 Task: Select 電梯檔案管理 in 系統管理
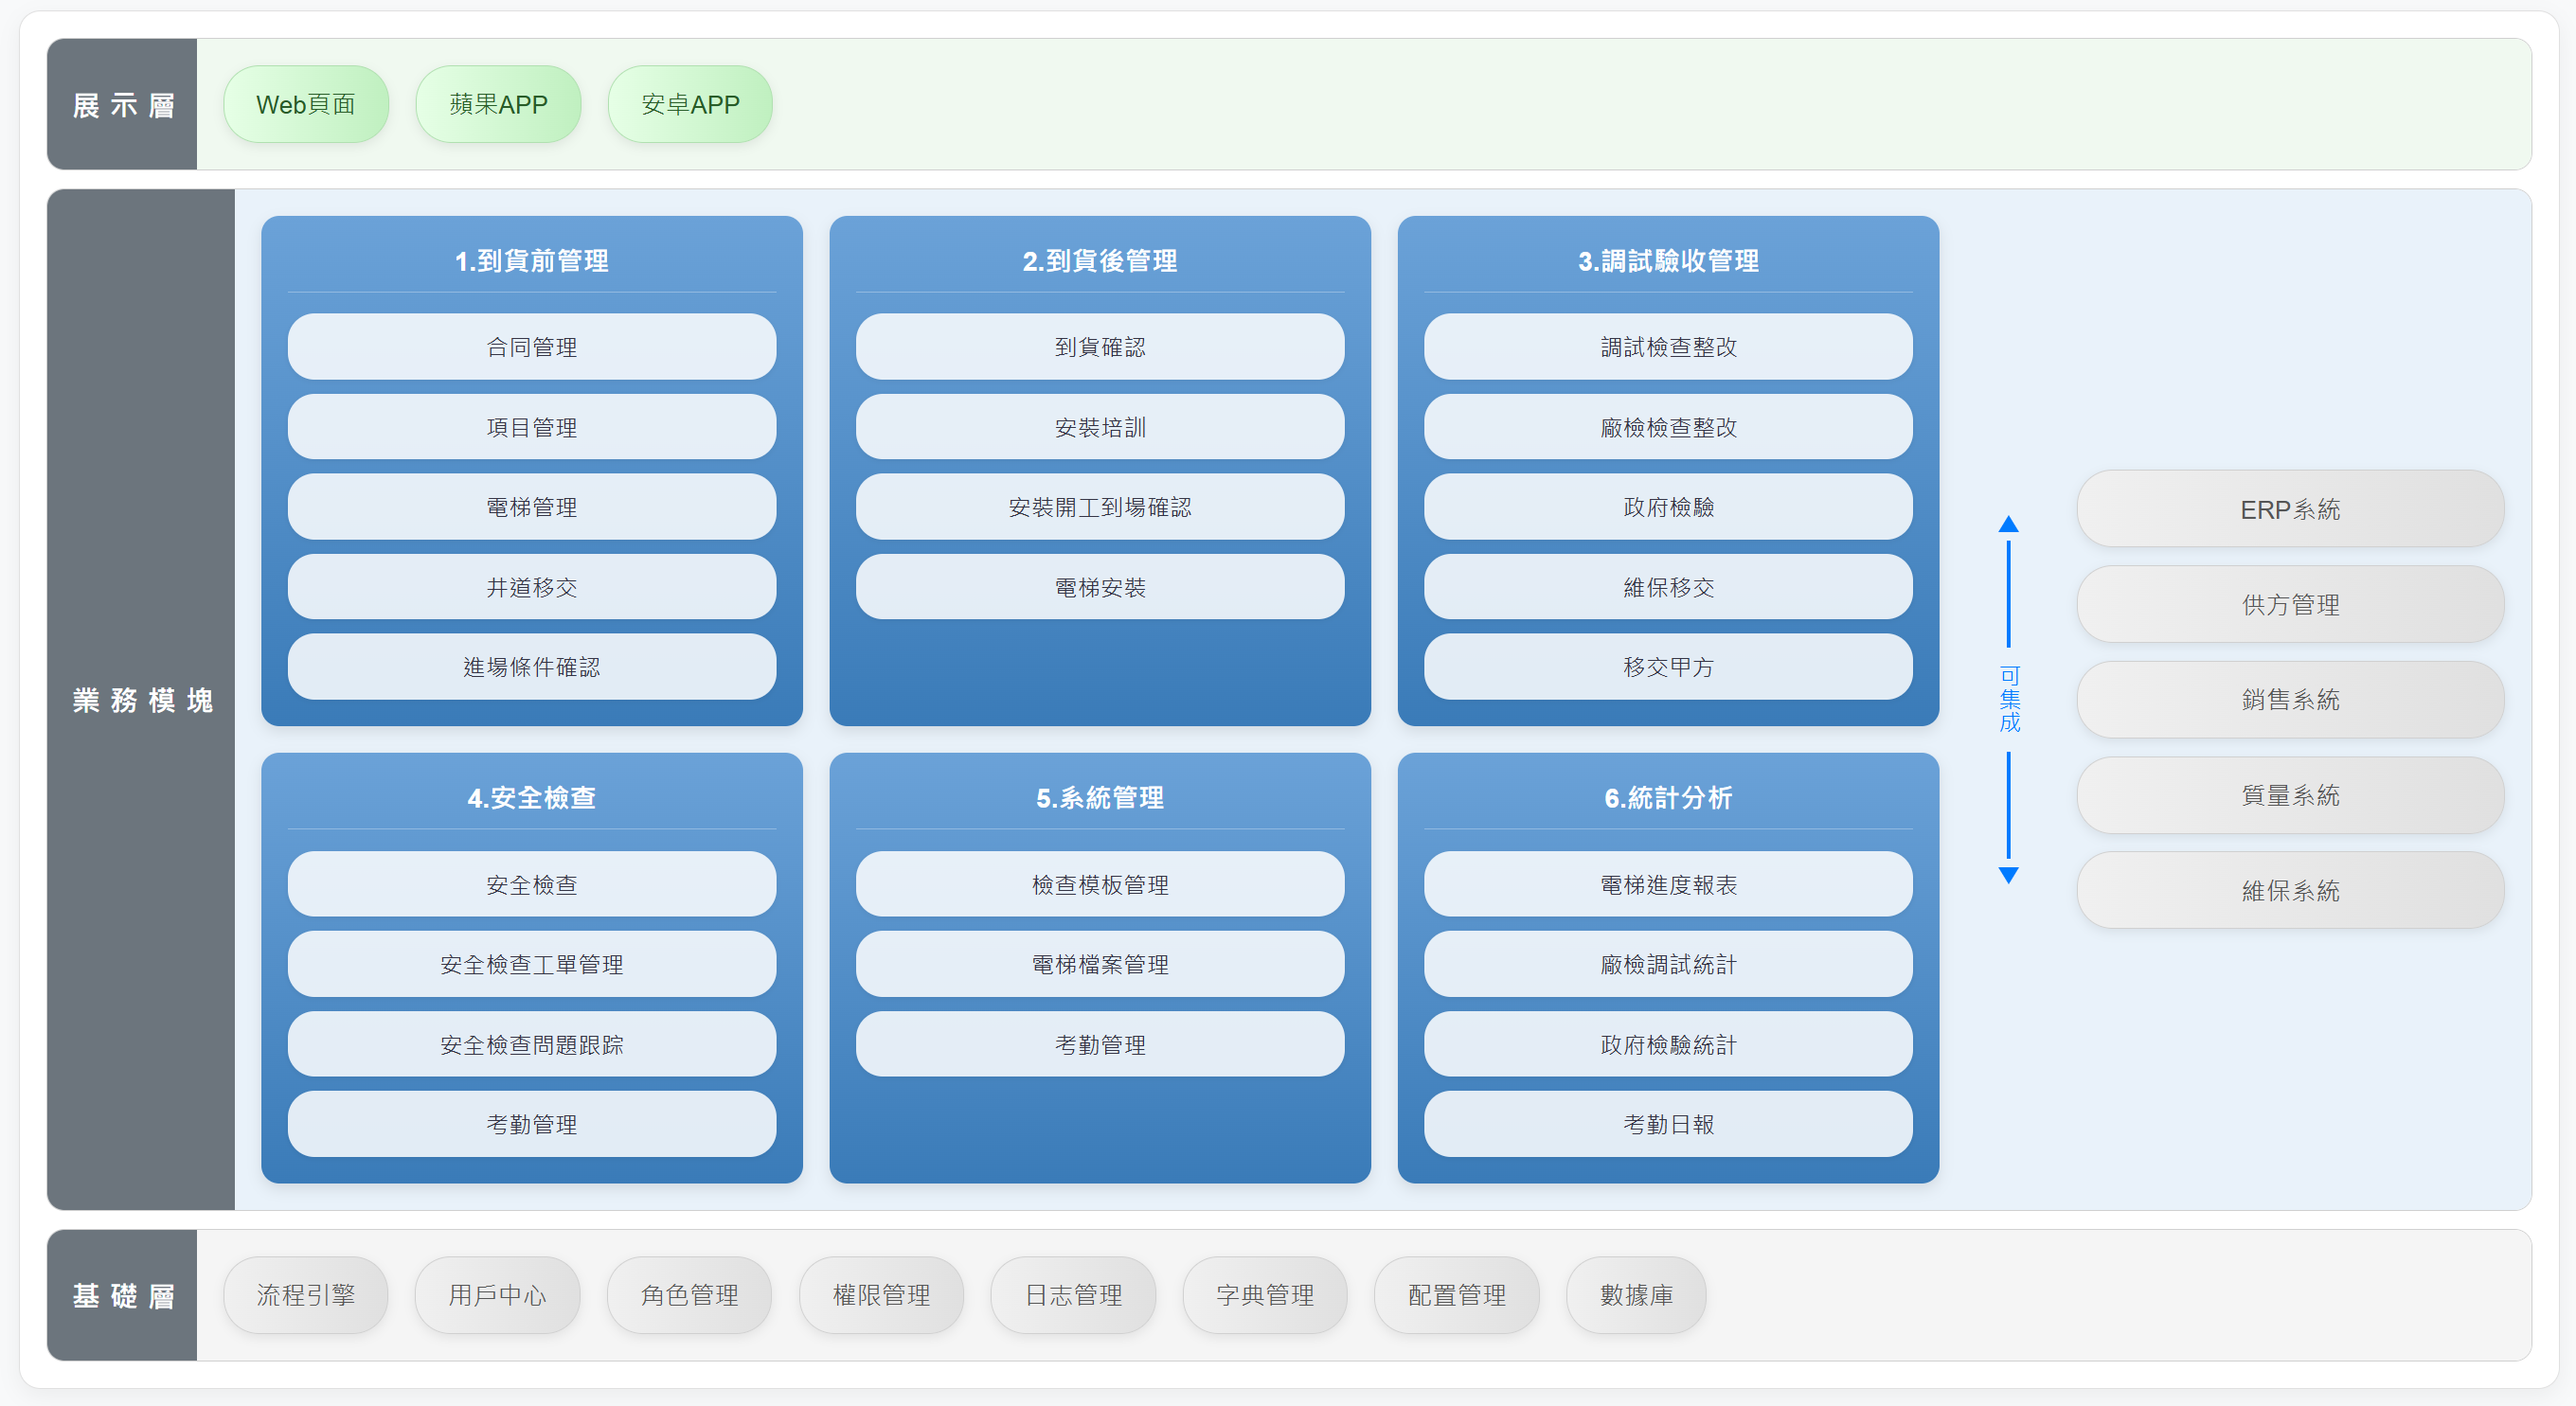point(1099,964)
